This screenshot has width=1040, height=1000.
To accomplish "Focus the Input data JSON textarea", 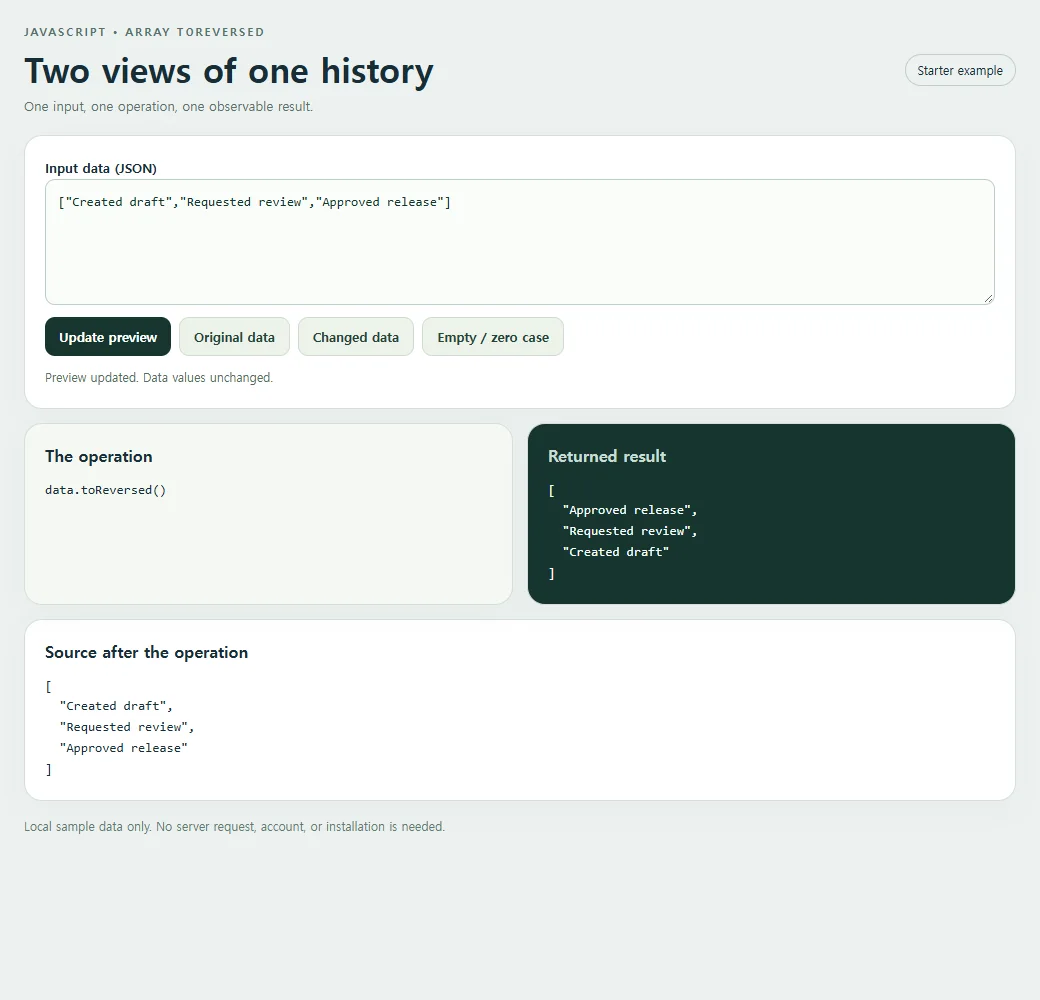I will tap(520, 242).
